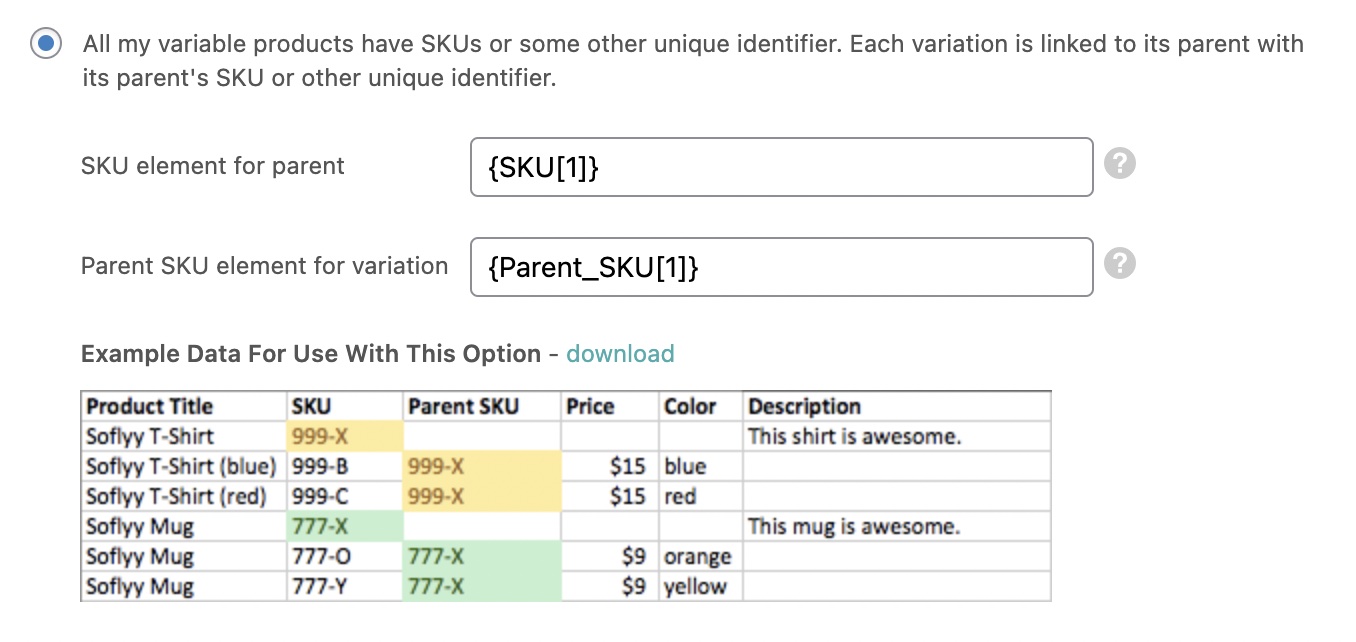Click the 'Parent SKU' column header in table
Image resolution: width=1356 pixels, height=642 pixels.
click(463, 406)
